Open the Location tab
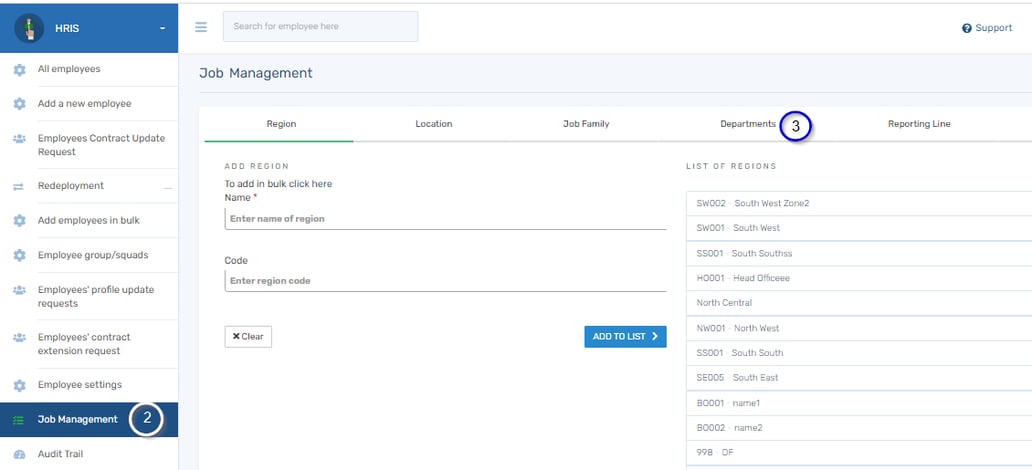 point(434,124)
